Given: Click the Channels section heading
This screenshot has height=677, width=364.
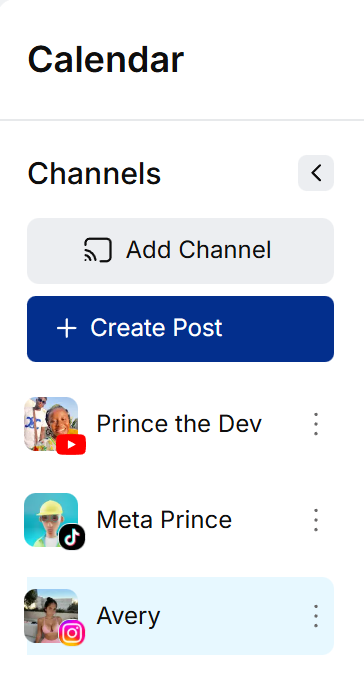Looking at the screenshot, I should coord(94,174).
